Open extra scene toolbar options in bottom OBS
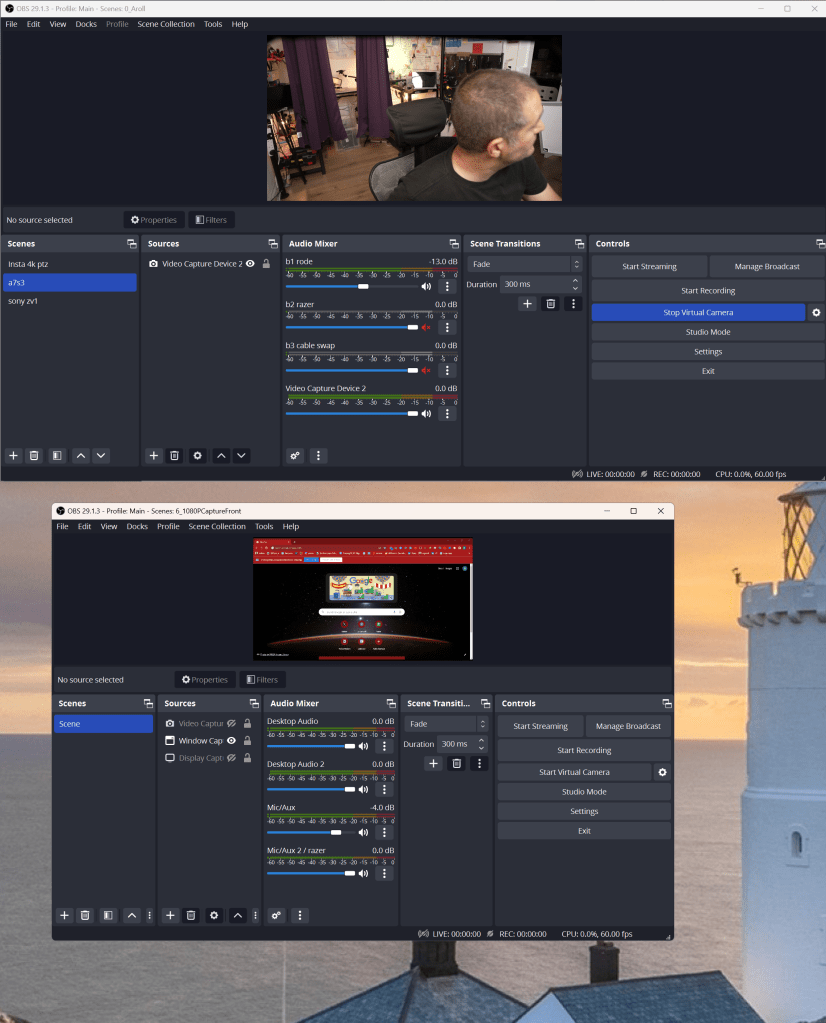This screenshot has height=1023, width=826. tap(149, 915)
